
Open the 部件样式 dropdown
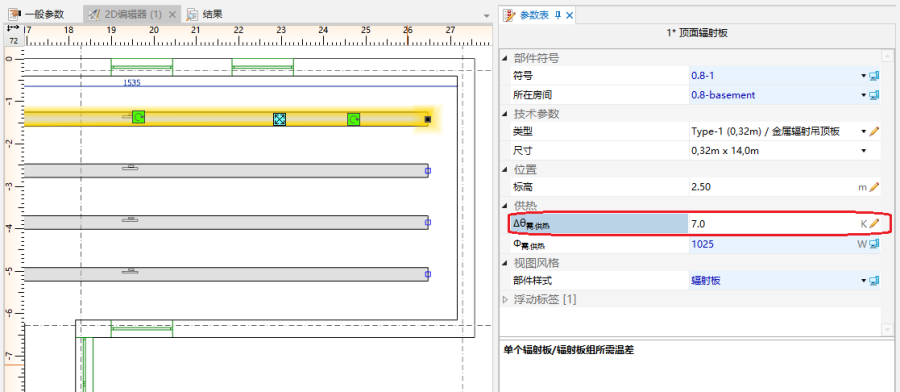pos(863,281)
